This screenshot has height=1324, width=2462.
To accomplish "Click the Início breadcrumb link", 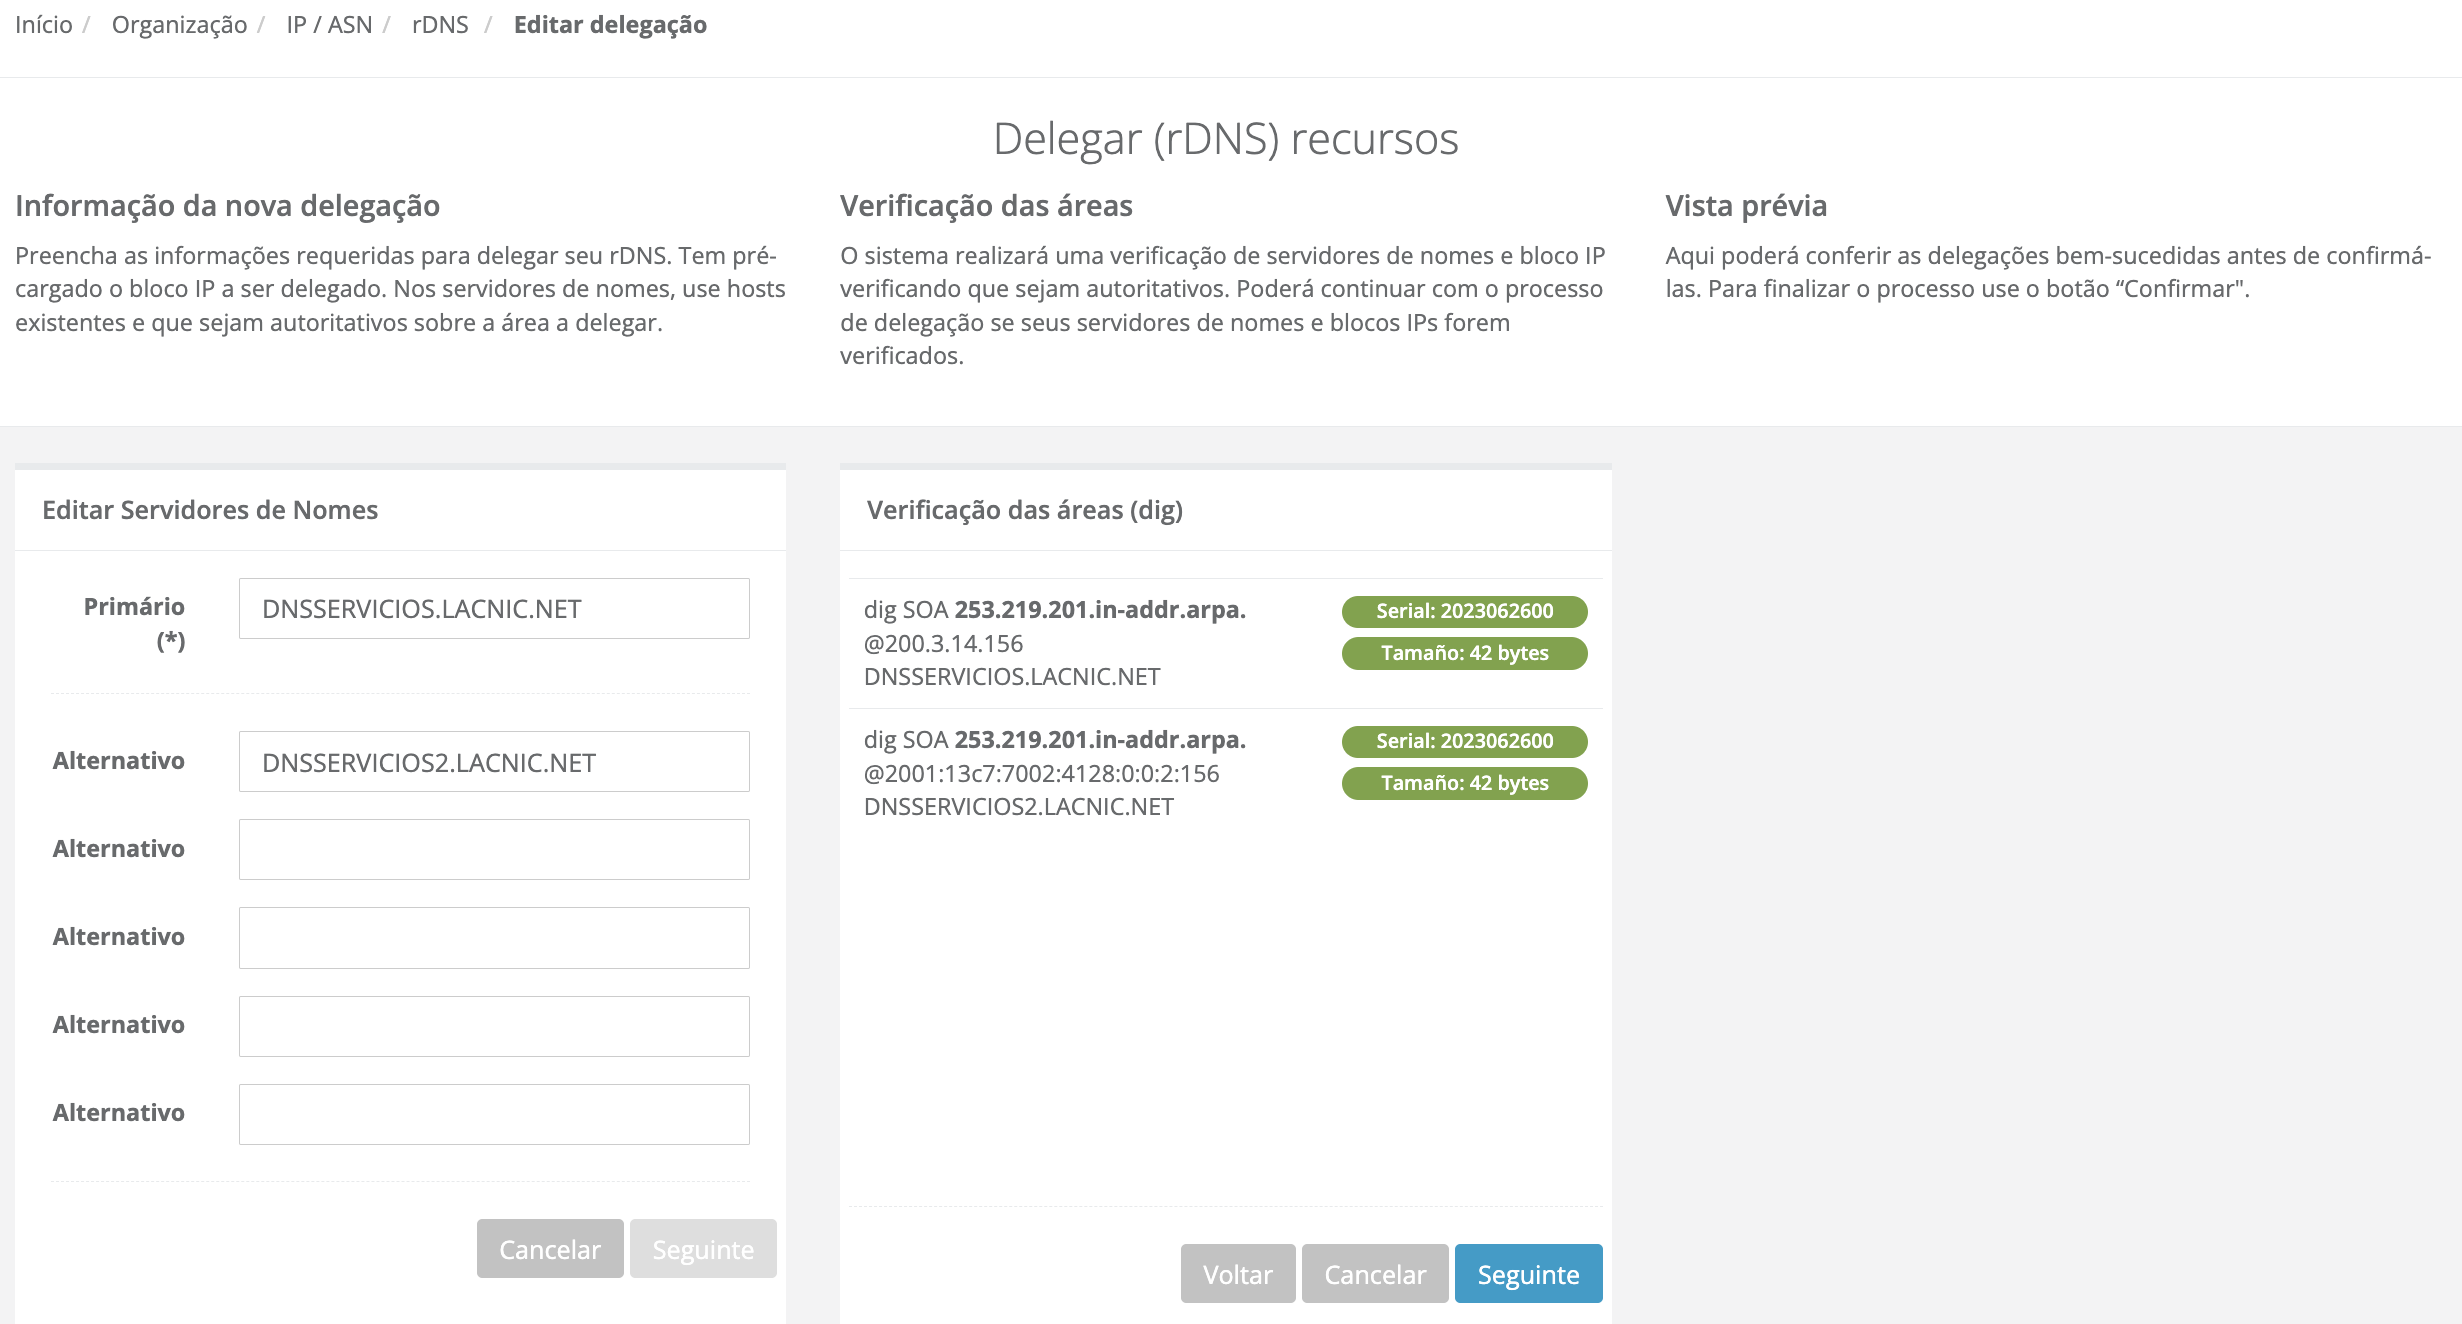I will (44, 25).
